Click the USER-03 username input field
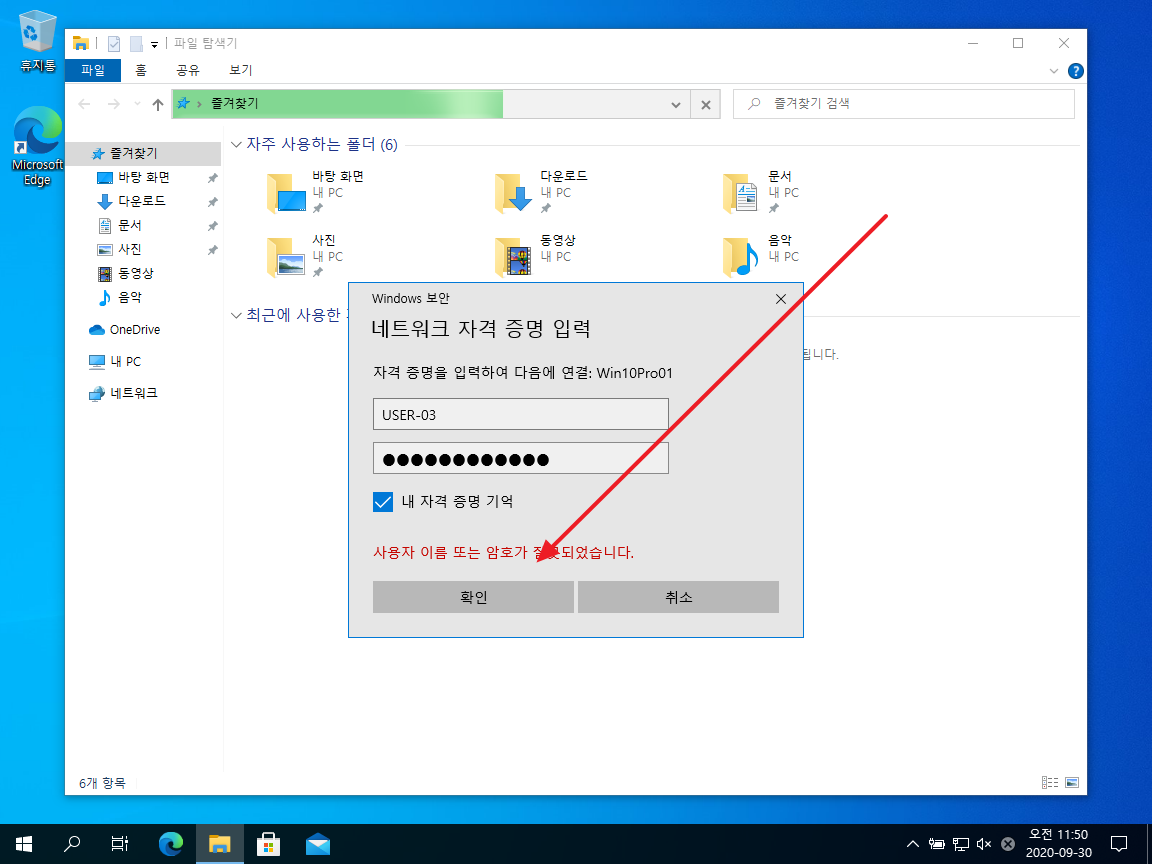 coord(520,413)
